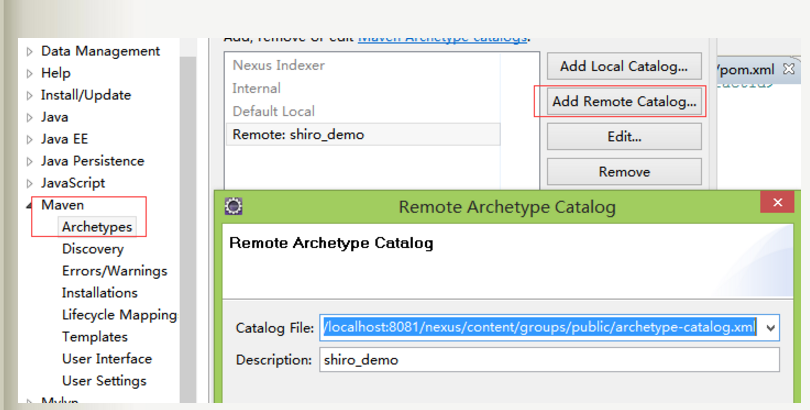Open Maven Installations page

pyautogui.click(x=100, y=293)
